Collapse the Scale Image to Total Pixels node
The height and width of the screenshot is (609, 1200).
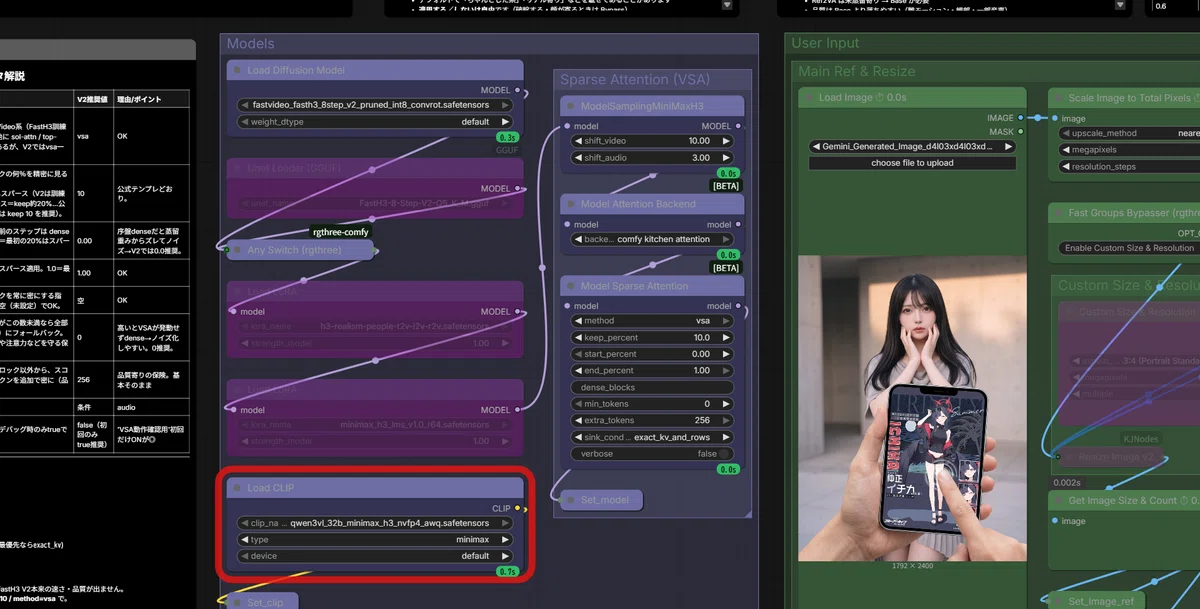(1059, 98)
